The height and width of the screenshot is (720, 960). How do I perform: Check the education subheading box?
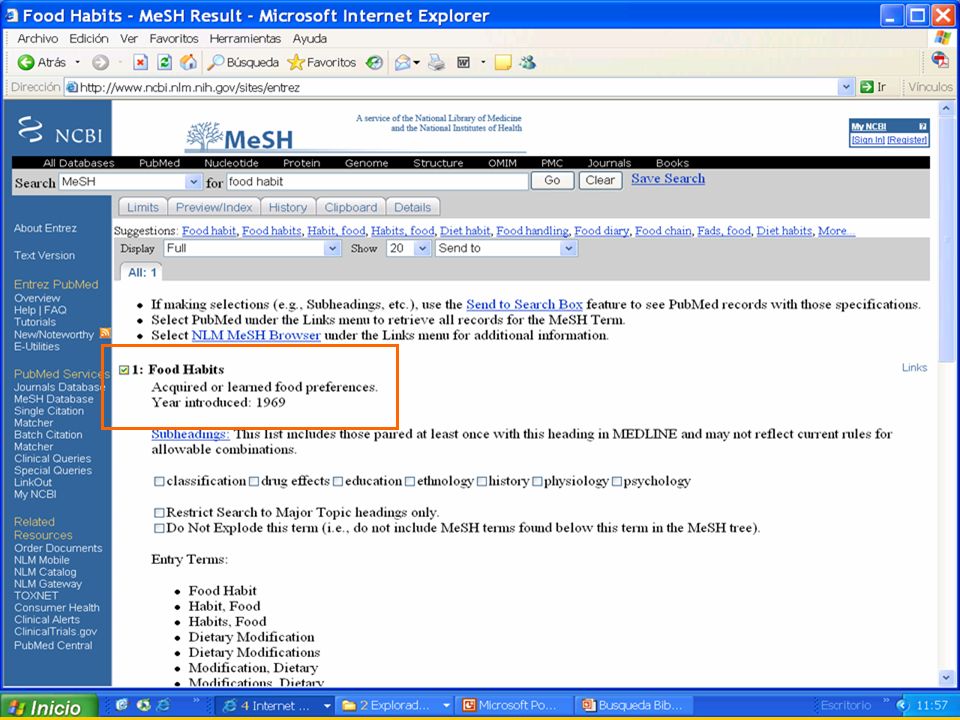(338, 482)
